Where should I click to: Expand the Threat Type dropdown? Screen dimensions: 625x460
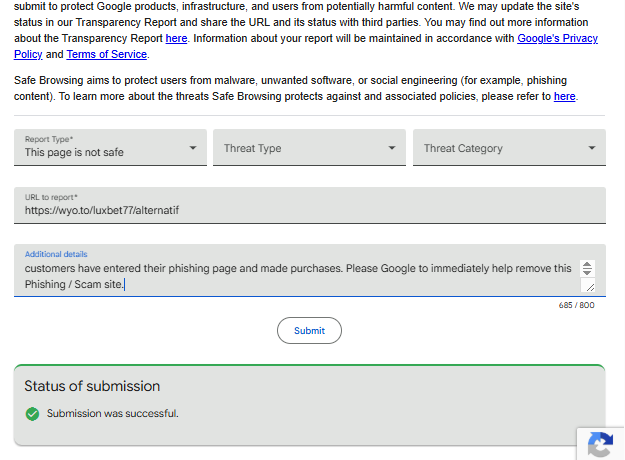pyautogui.click(x=309, y=148)
